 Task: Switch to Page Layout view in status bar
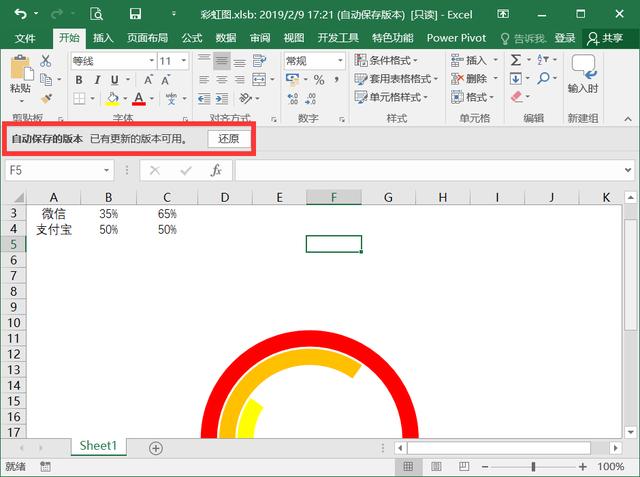(x=436, y=466)
